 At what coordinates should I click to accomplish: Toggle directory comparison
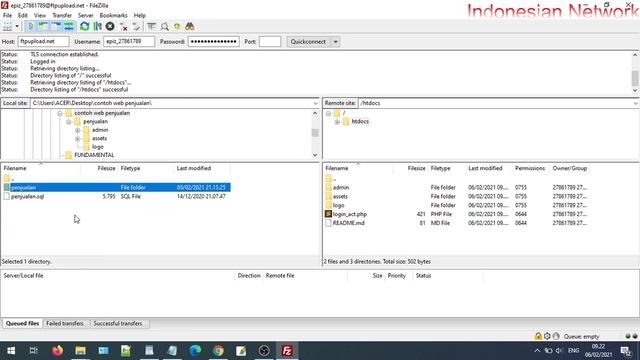tap(164, 27)
